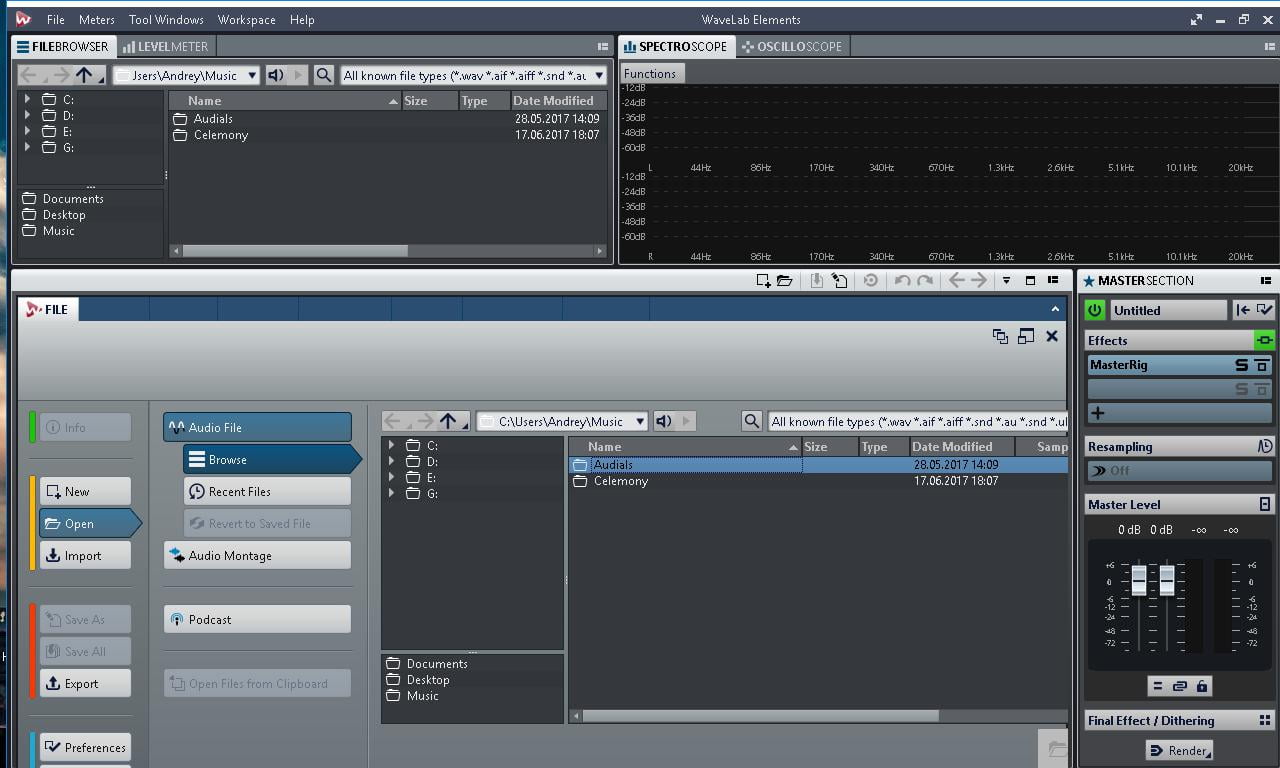Screen dimensions: 1280x768
Task: Open file types filter dropdown in top File Browser
Action: coord(599,75)
